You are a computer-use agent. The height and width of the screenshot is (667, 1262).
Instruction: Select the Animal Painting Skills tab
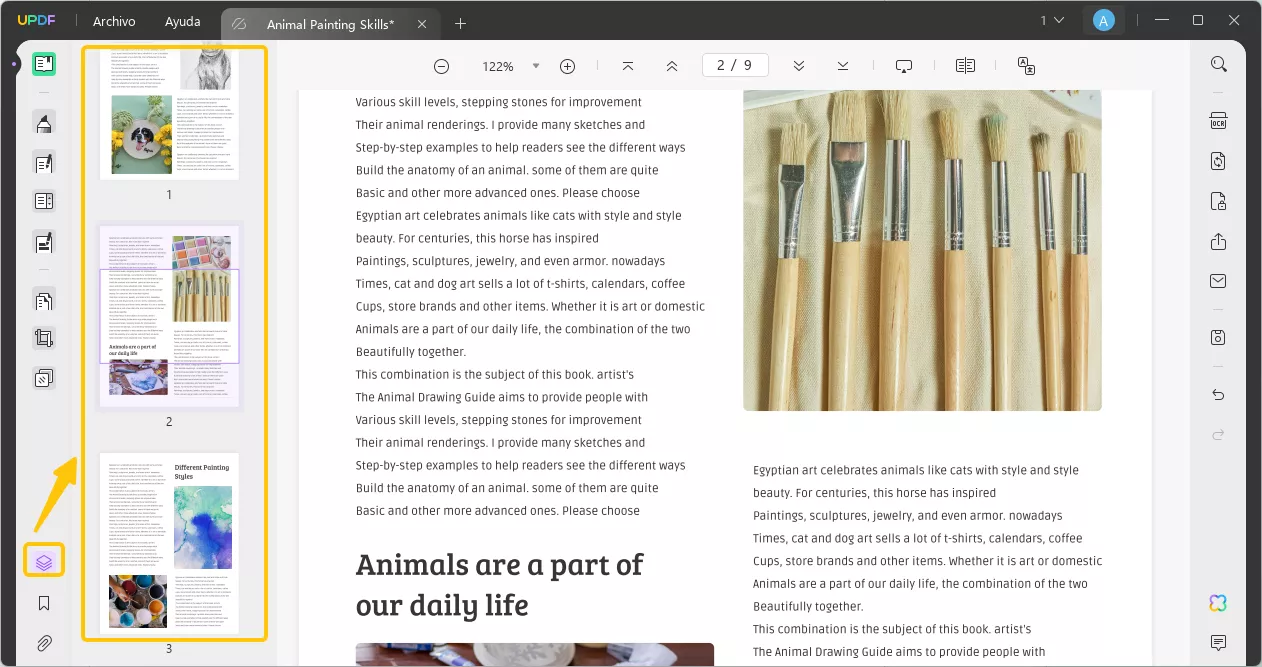(328, 23)
